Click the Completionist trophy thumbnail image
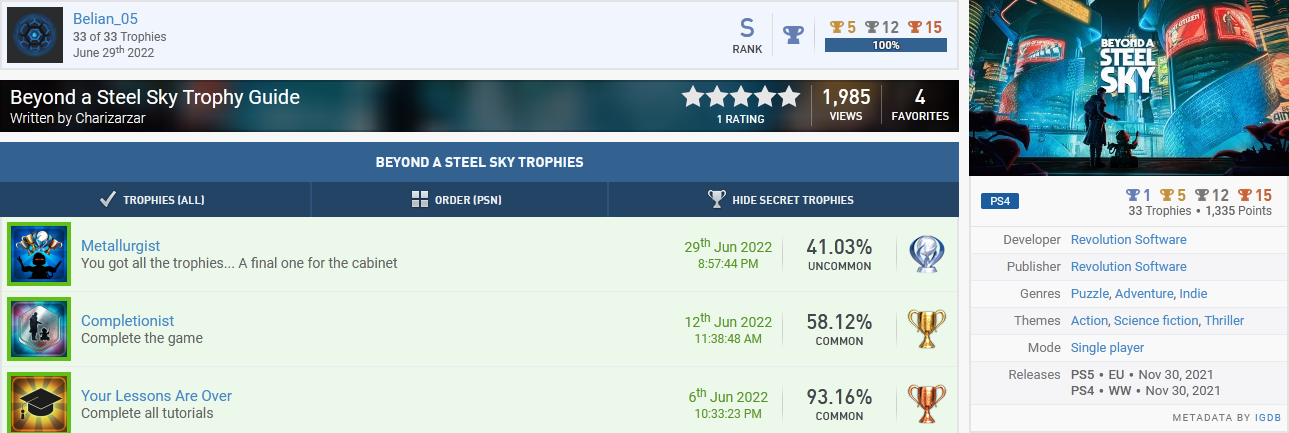 pyautogui.click(x=39, y=329)
